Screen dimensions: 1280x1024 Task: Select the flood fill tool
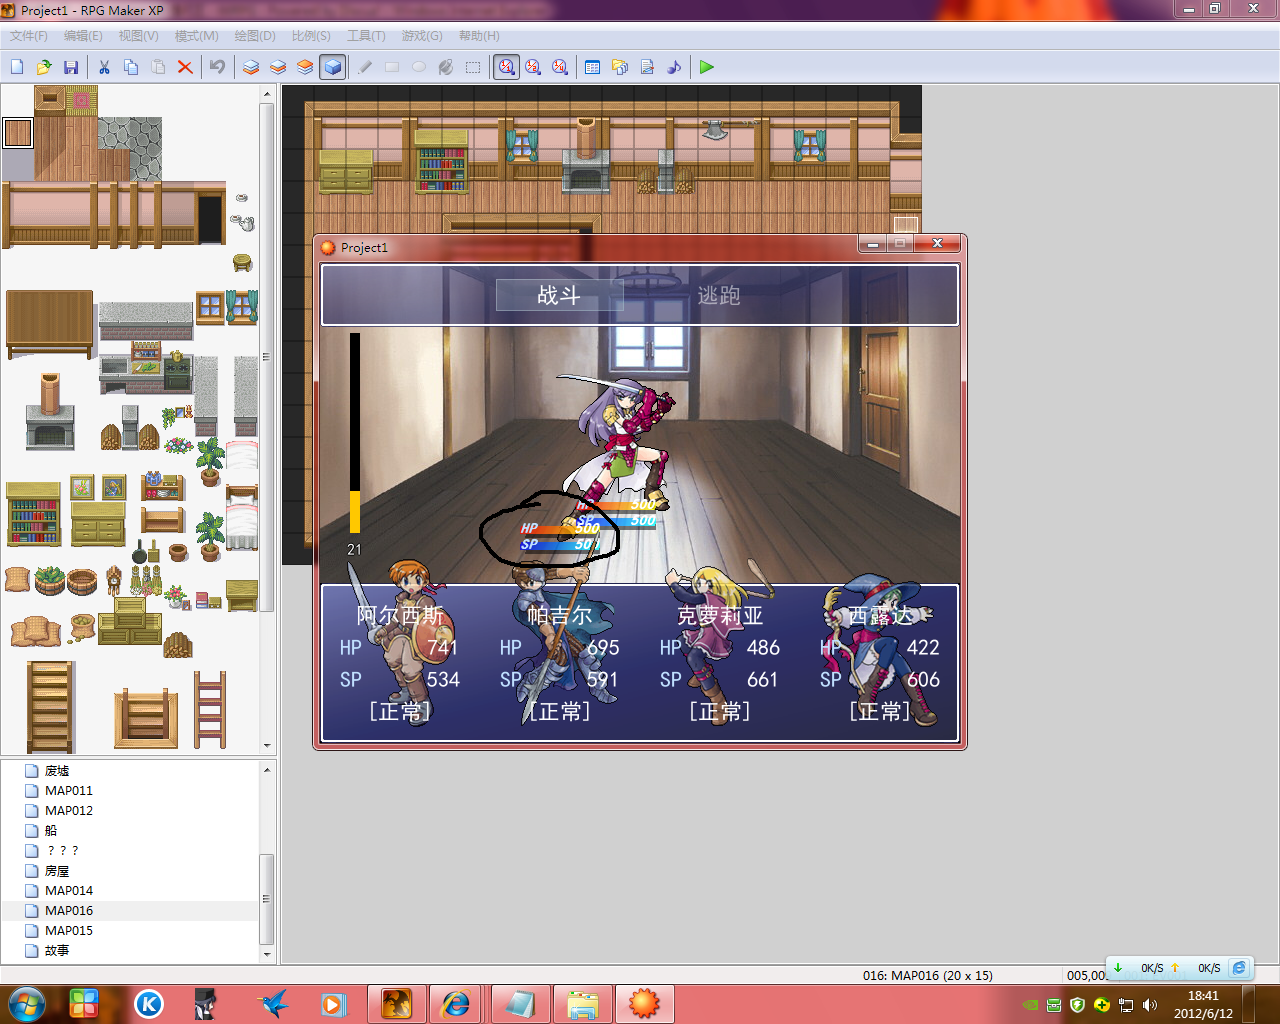[x=446, y=67]
